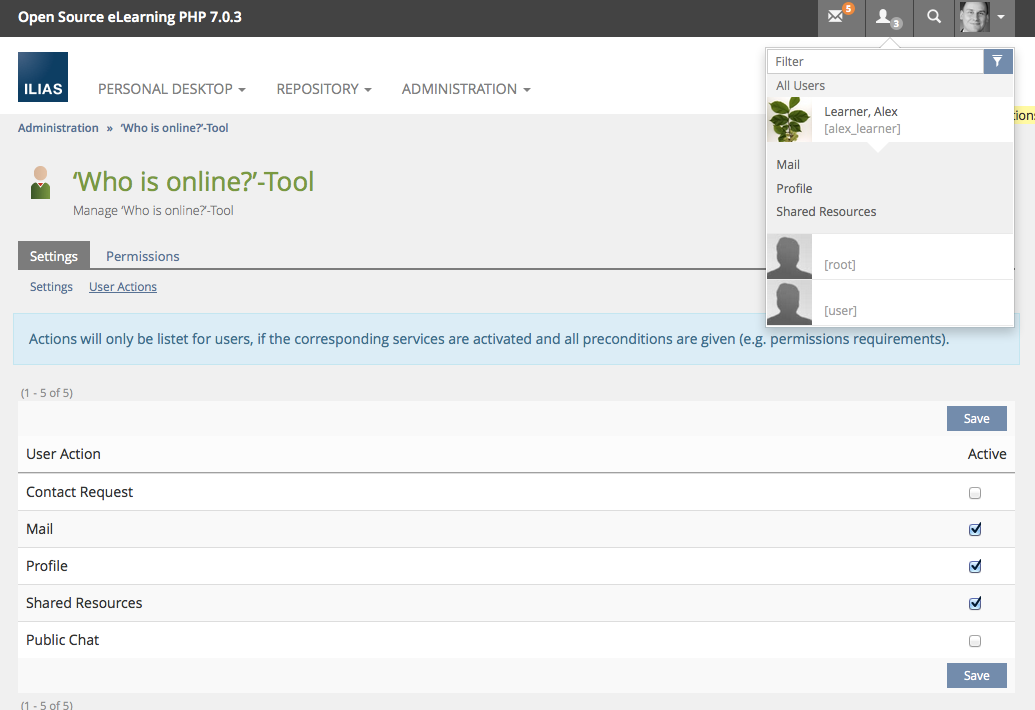The height and width of the screenshot is (710, 1035).
Task: Click Alex Learner's plant avatar
Action: [x=789, y=120]
